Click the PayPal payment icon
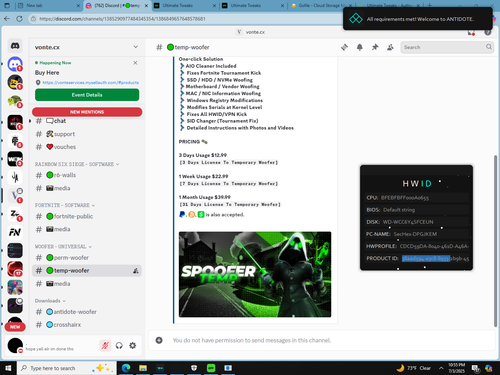 click(x=182, y=215)
